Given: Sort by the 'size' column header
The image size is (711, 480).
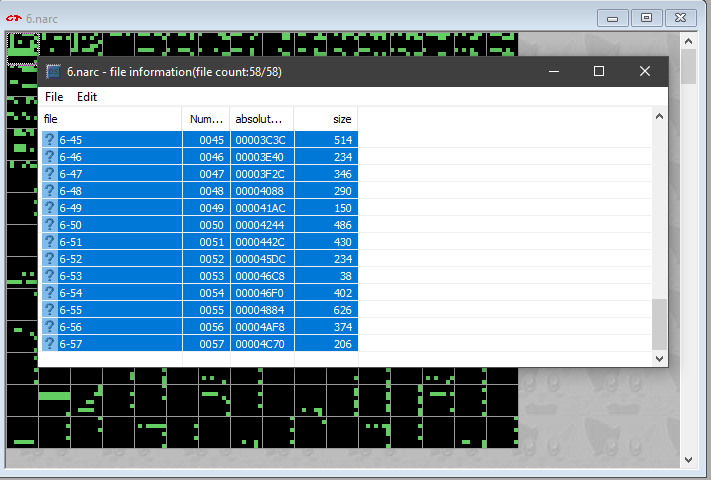Looking at the screenshot, I should click(x=325, y=119).
